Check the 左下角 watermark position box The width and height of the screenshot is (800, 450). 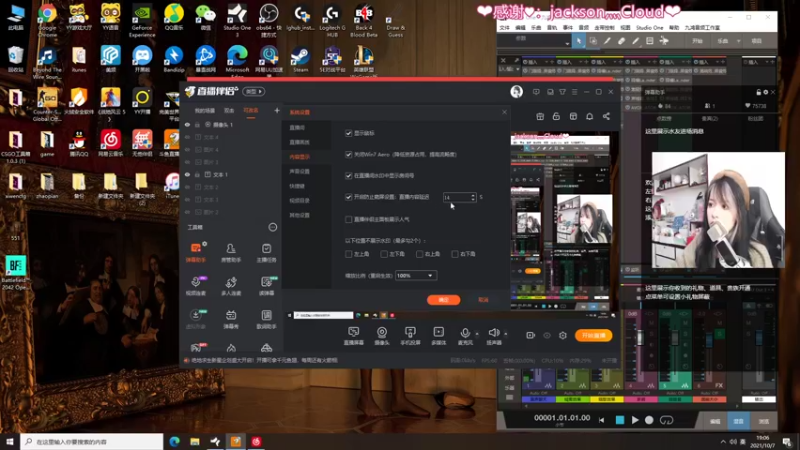click(384, 254)
